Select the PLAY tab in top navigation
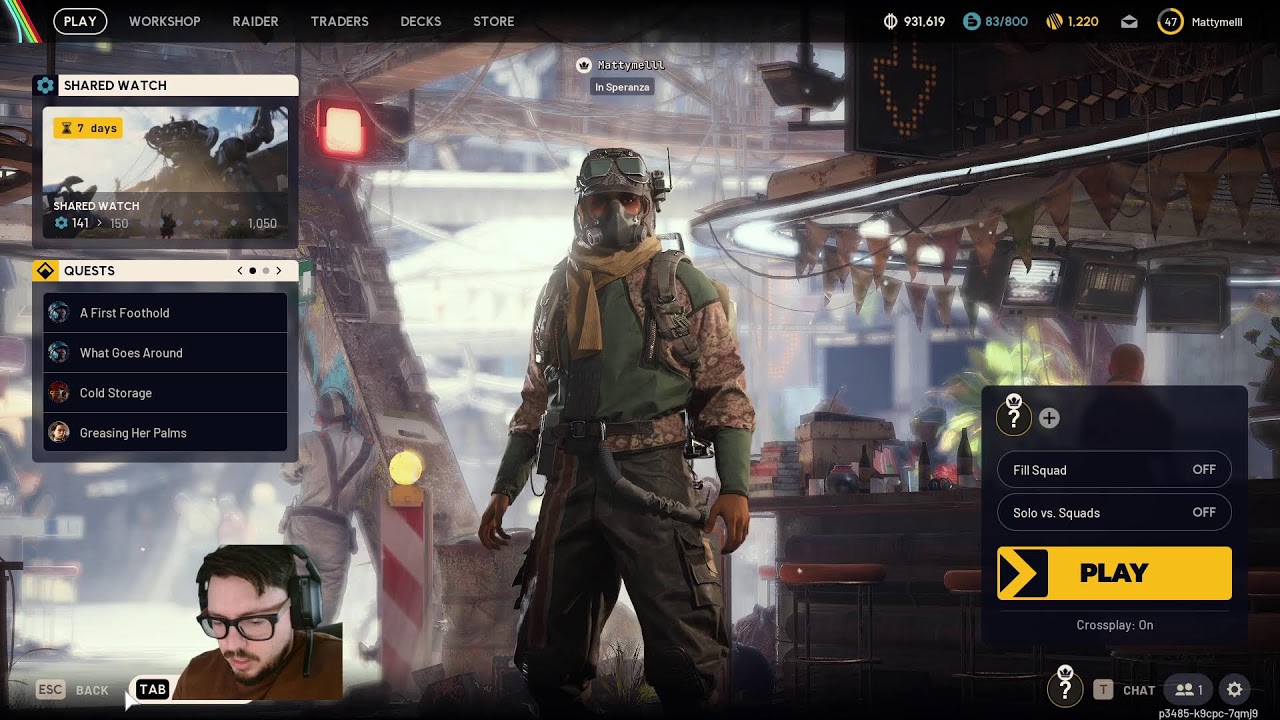The image size is (1280, 720). tap(80, 21)
